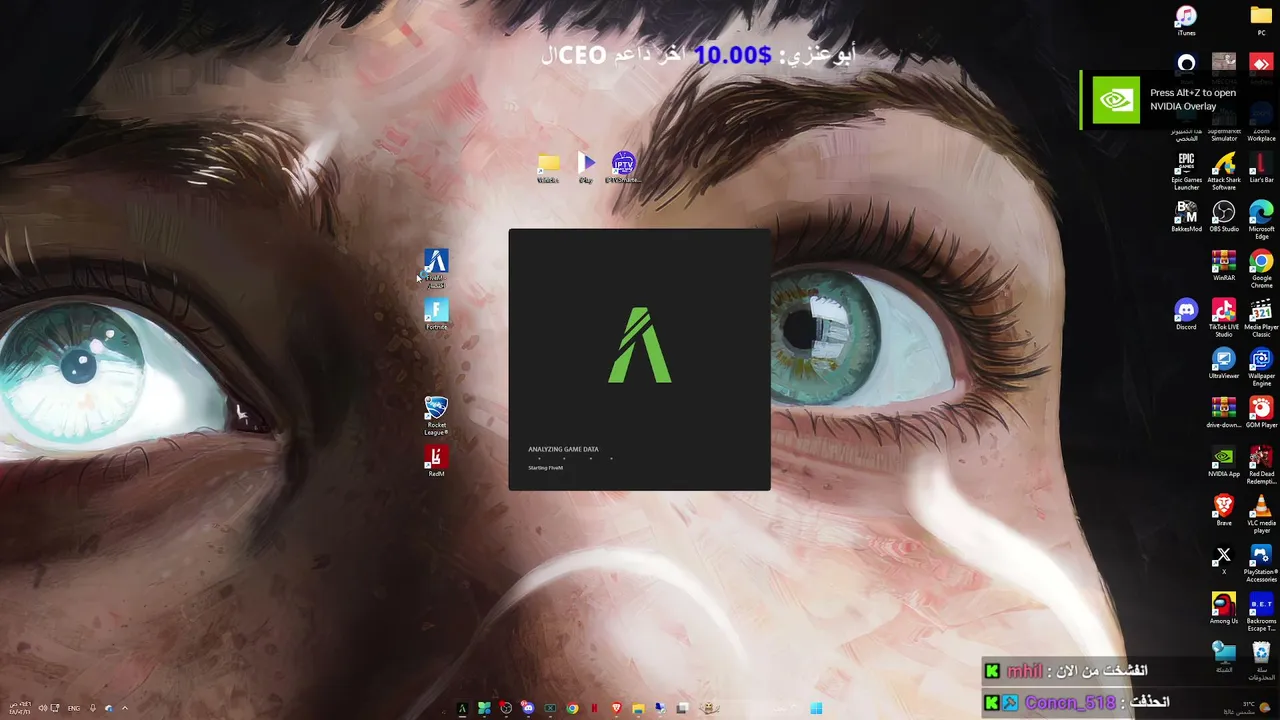Open Attack Shark Software shortcut
The image size is (1280, 720).
tap(1224, 171)
